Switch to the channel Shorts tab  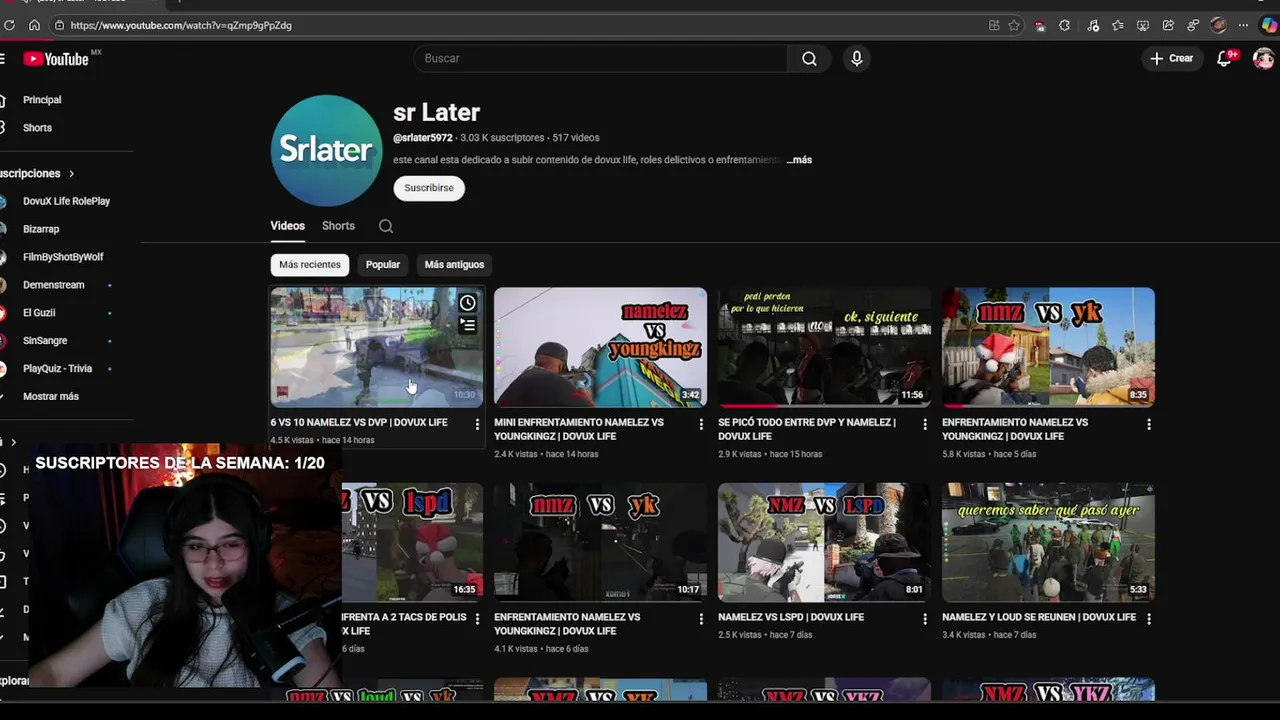click(338, 226)
